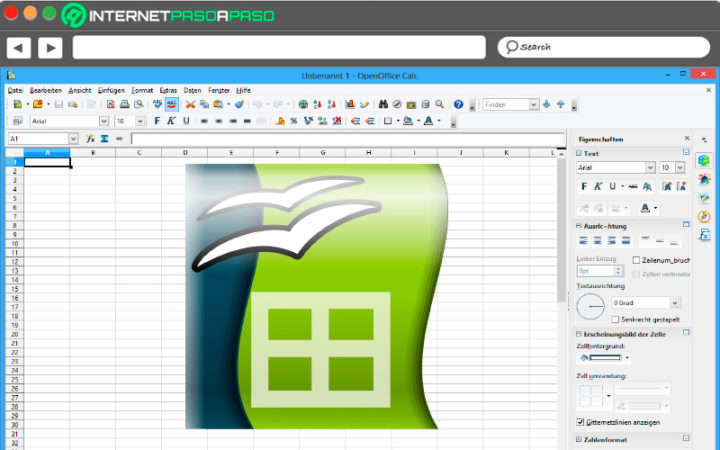Open the Format menu
720x450 pixels.
point(142,90)
